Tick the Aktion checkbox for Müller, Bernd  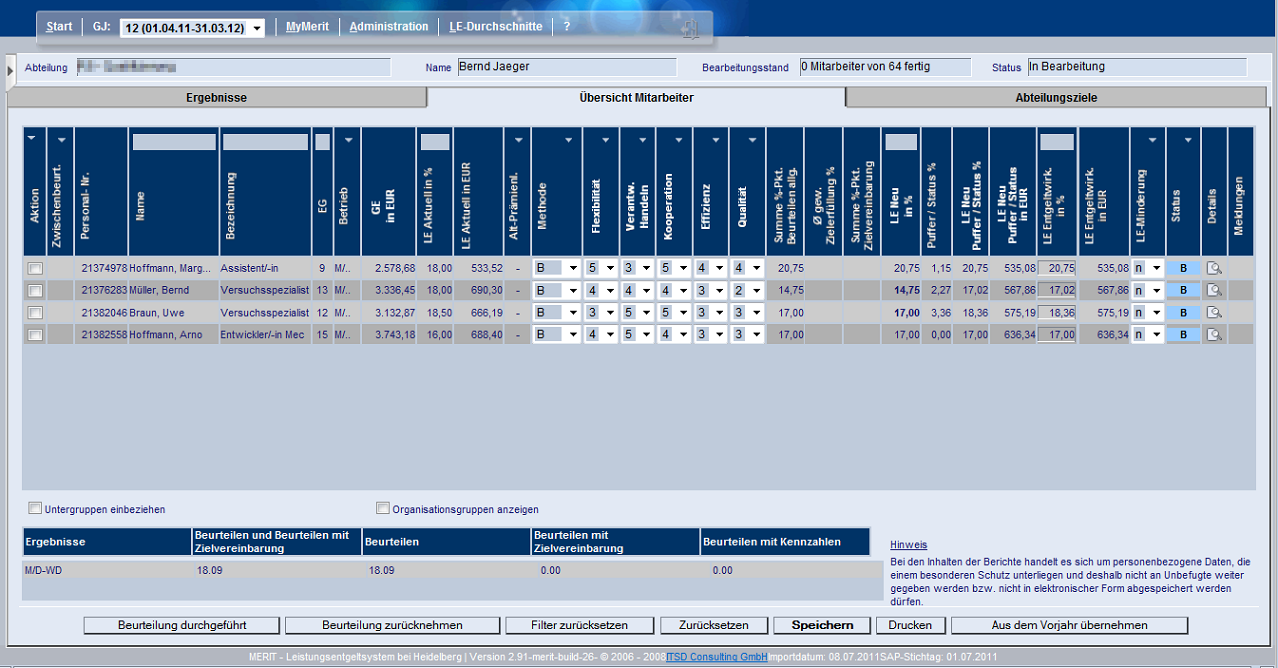pos(36,290)
